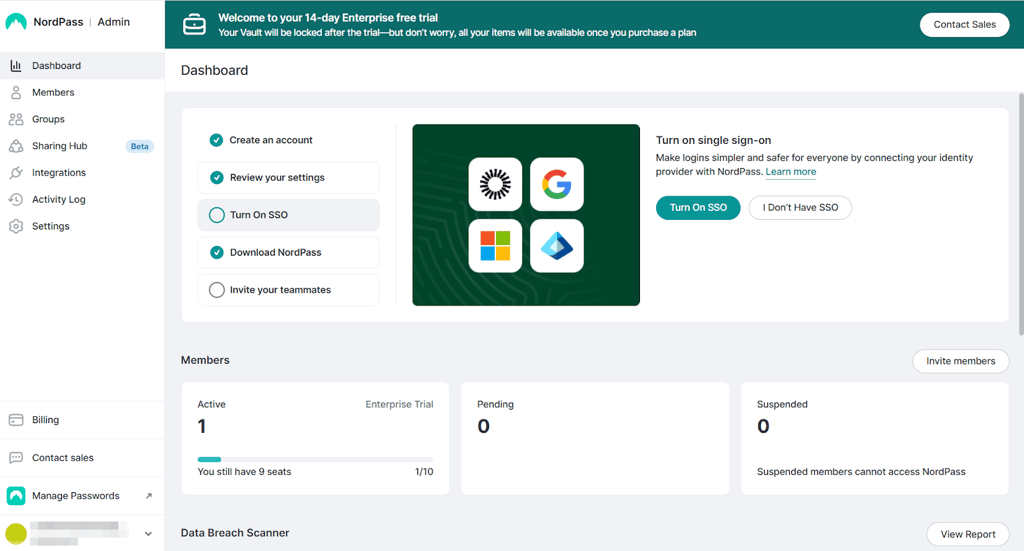This screenshot has width=1024, height=551.
Task: Click the 'You still have 9 seats' text
Action: coord(244,472)
